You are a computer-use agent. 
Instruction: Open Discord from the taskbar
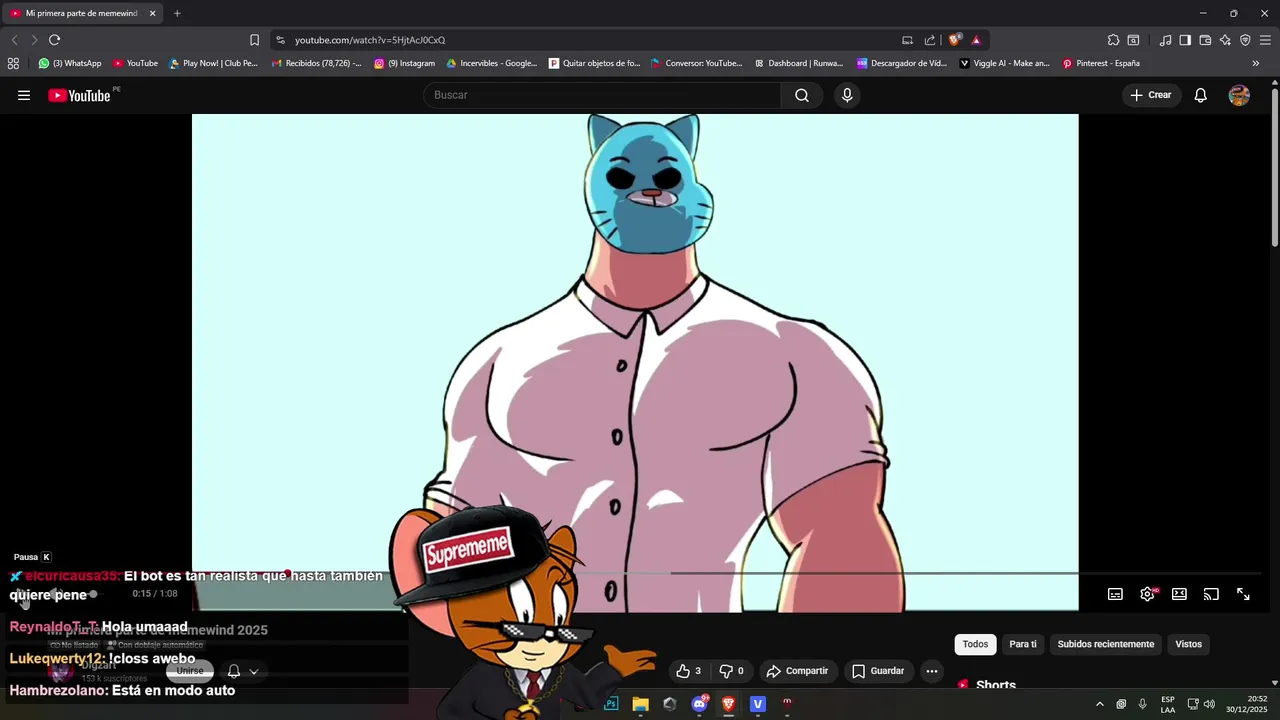tap(699, 704)
